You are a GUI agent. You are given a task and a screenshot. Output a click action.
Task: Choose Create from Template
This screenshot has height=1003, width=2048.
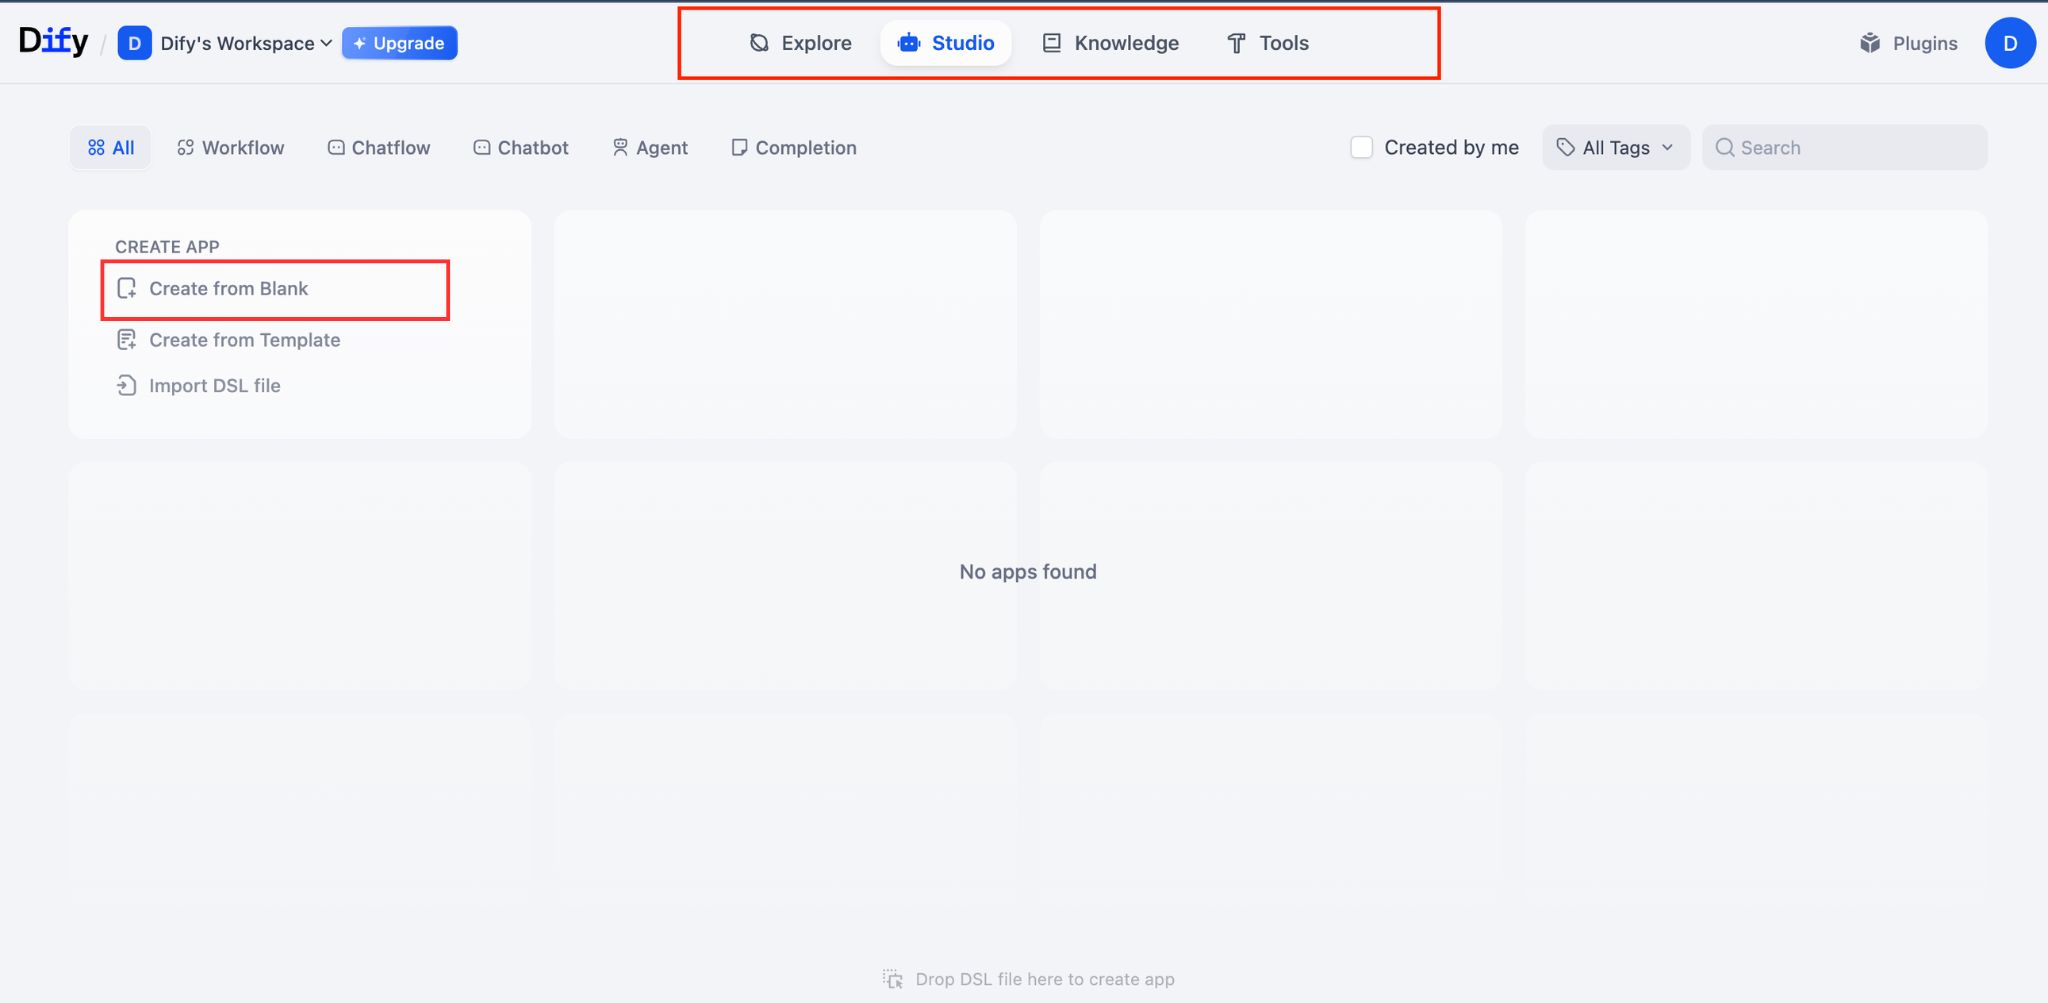(244, 339)
